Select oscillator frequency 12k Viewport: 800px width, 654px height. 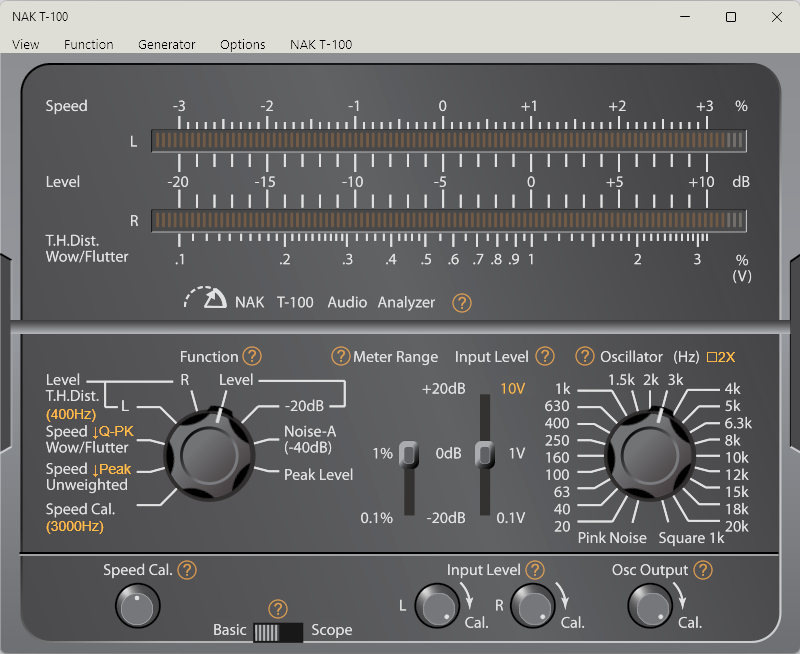[x=737, y=475]
